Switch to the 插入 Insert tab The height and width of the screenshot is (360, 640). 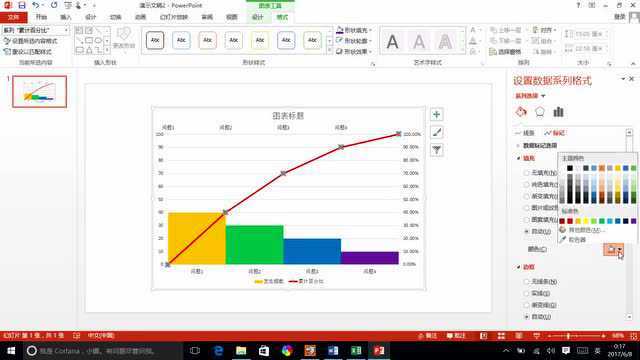[x=66, y=17]
